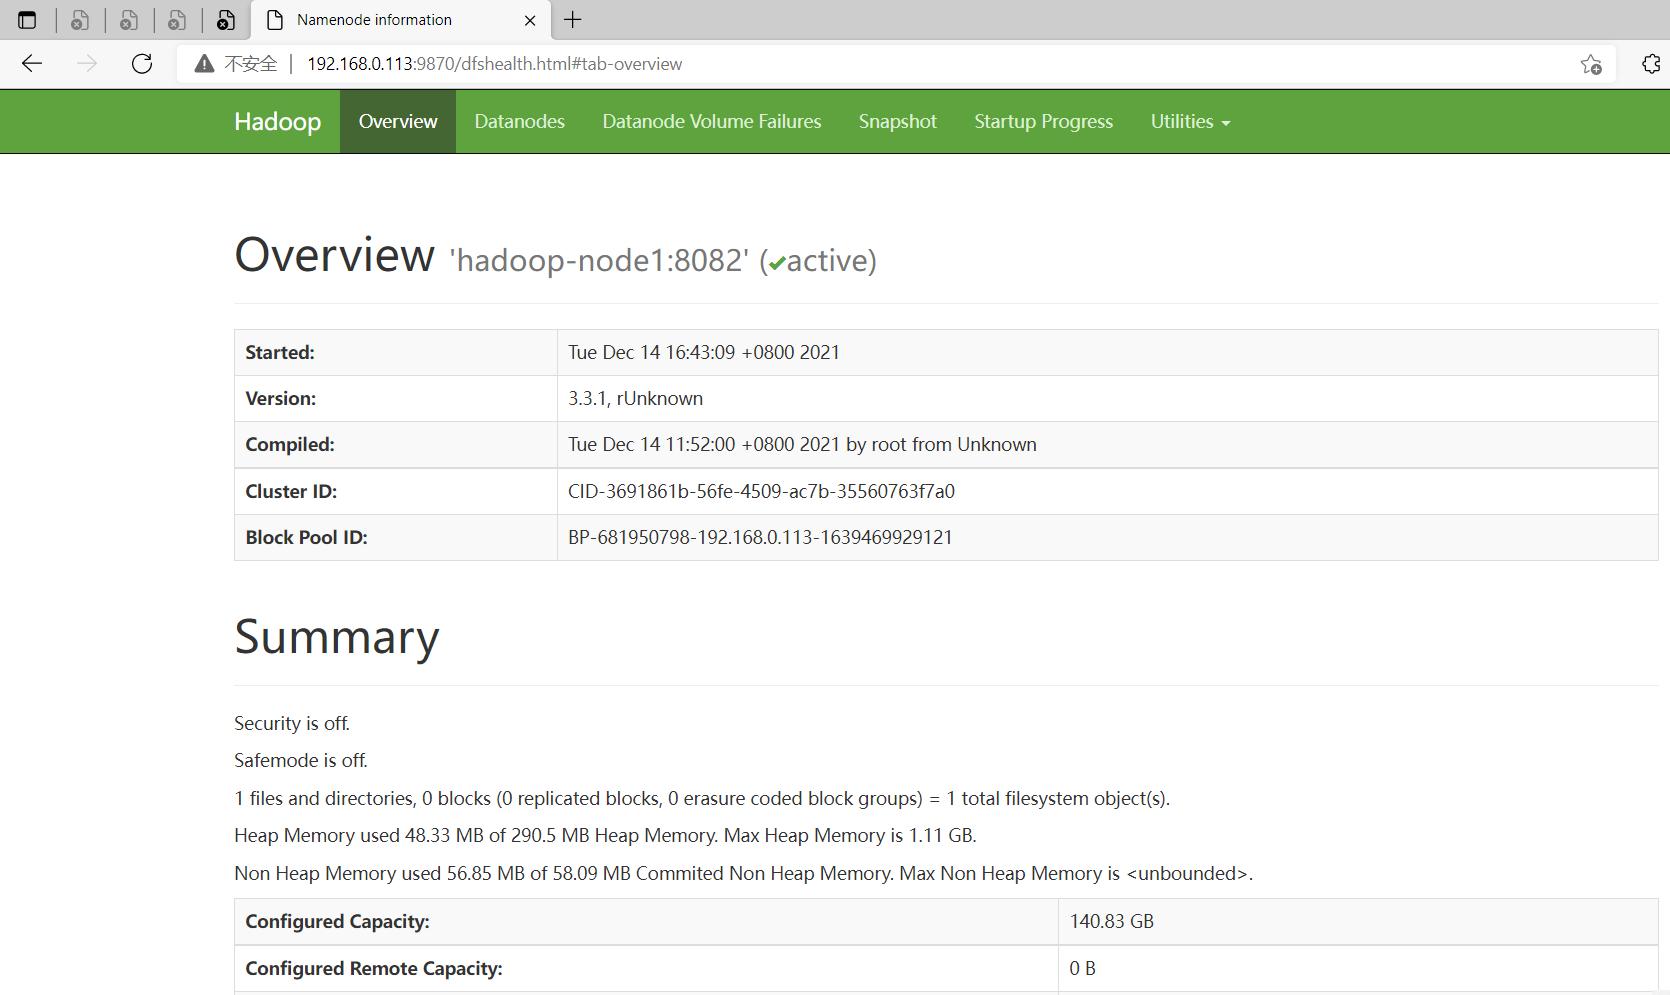
Task: Click the security warning icon beside 不安全
Action: pyautogui.click(x=204, y=63)
